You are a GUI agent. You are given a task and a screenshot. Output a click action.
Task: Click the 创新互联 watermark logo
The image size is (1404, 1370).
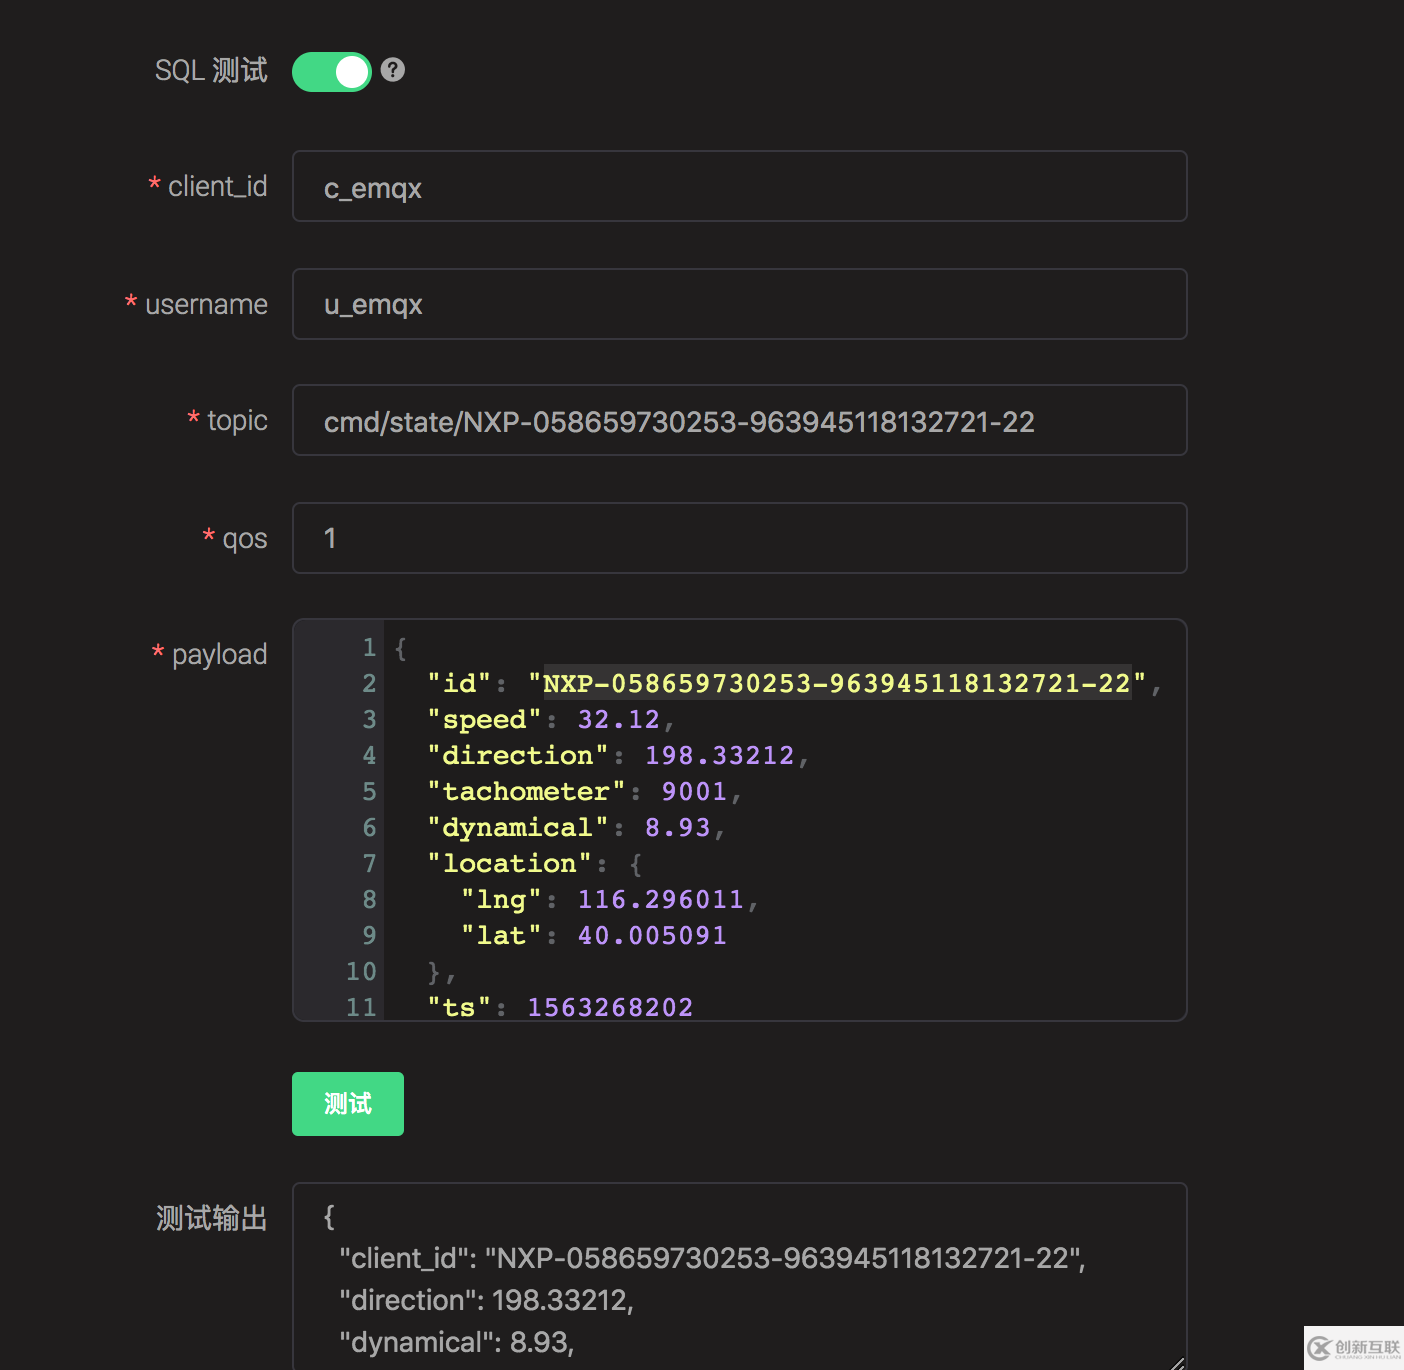pos(1353,1348)
